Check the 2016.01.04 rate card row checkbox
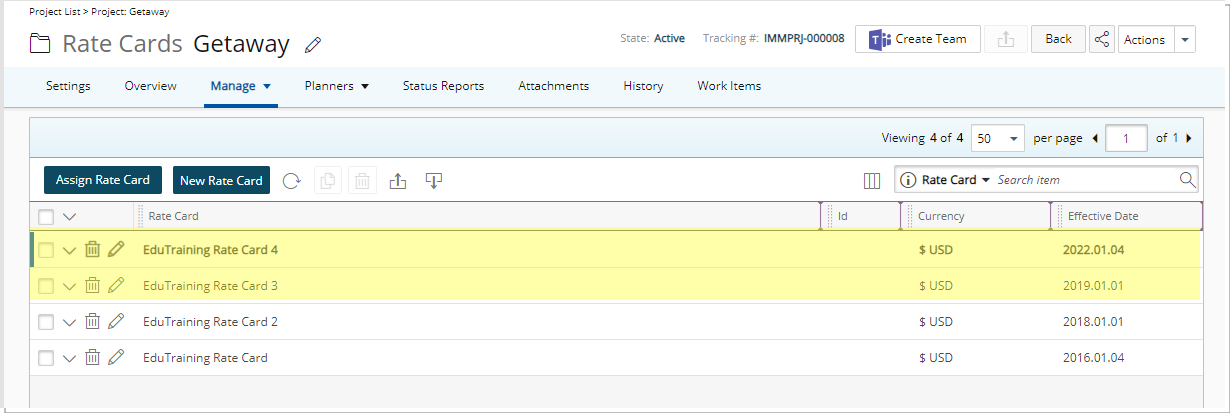The width and height of the screenshot is (1230, 413). [x=46, y=358]
